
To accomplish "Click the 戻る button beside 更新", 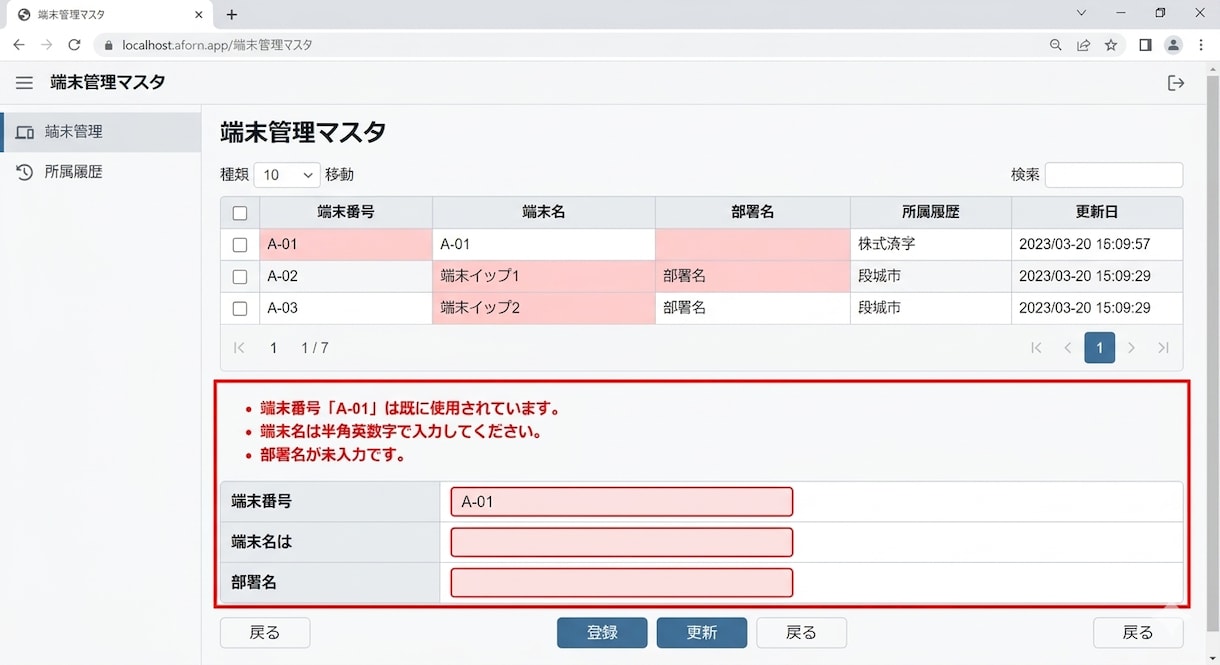I will pos(802,633).
